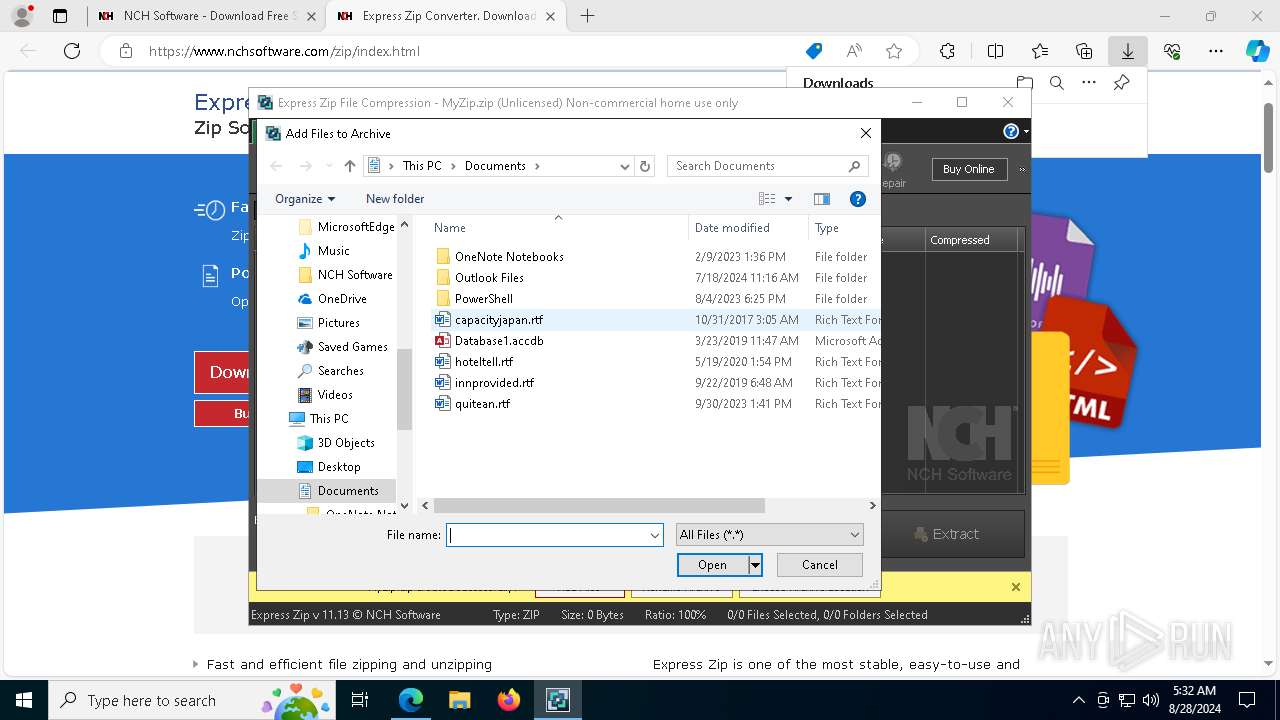Open the OneNote Notebooks folder
This screenshot has width=1280, height=720.
pos(509,257)
